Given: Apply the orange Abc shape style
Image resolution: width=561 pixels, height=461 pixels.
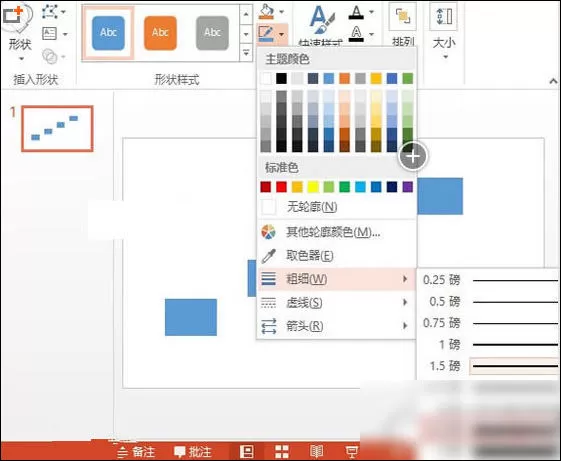Looking at the screenshot, I should pyautogui.click(x=160, y=33).
